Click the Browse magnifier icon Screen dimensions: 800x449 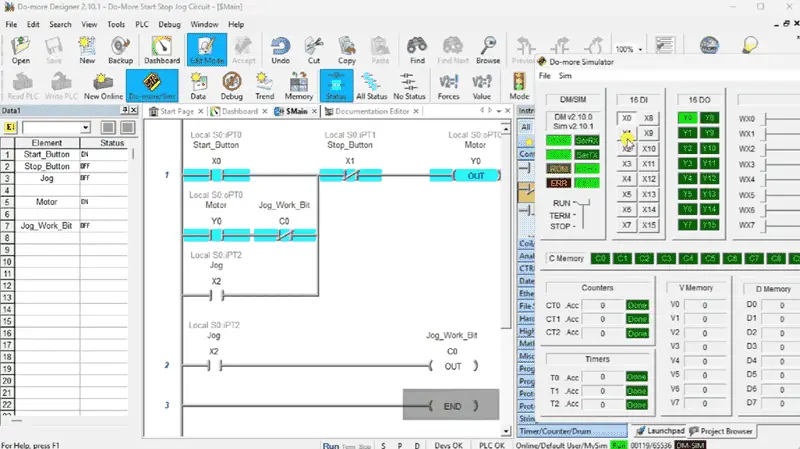point(488,50)
